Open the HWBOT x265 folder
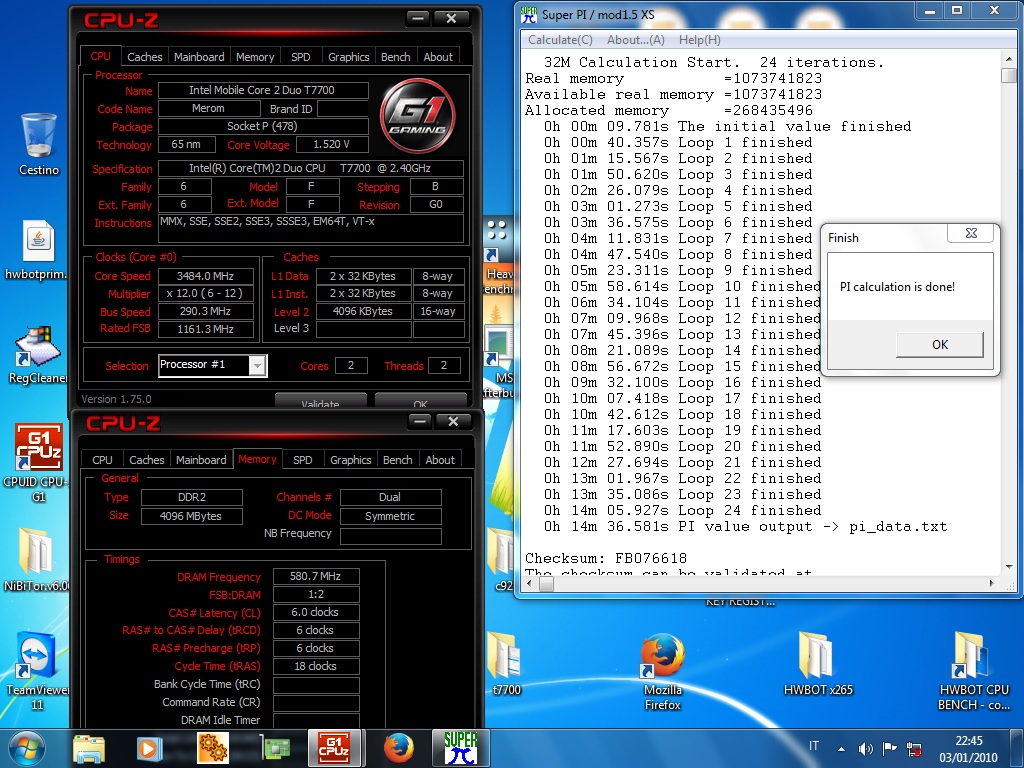 [818, 664]
